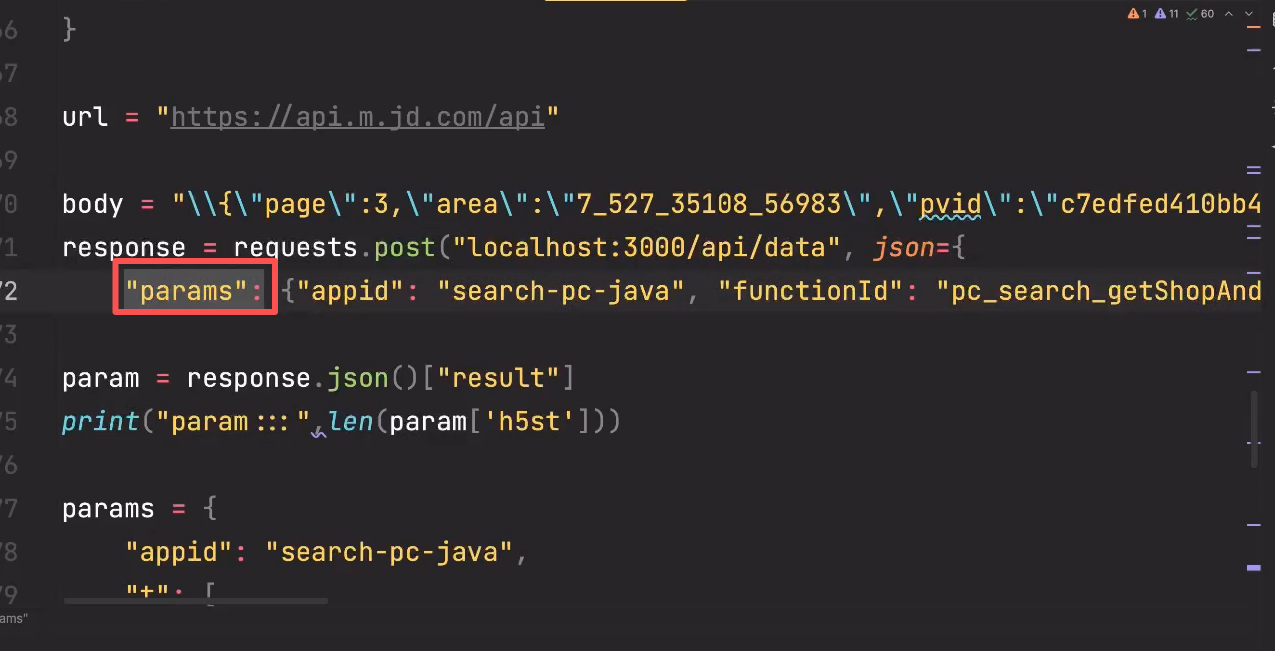
Task: Click the vertical editor scrollbar thumb
Action: coord(1254,428)
